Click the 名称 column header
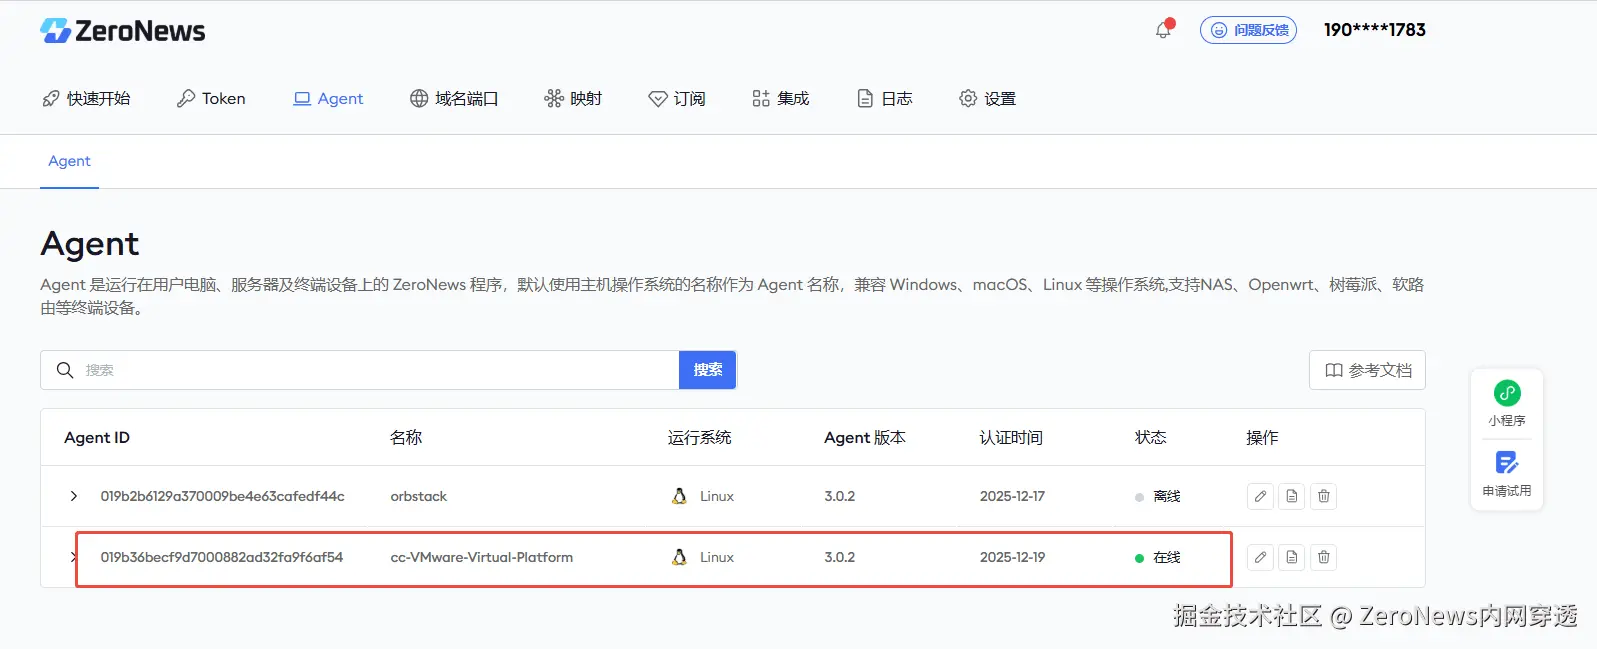The width and height of the screenshot is (1597, 649). point(406,437)
